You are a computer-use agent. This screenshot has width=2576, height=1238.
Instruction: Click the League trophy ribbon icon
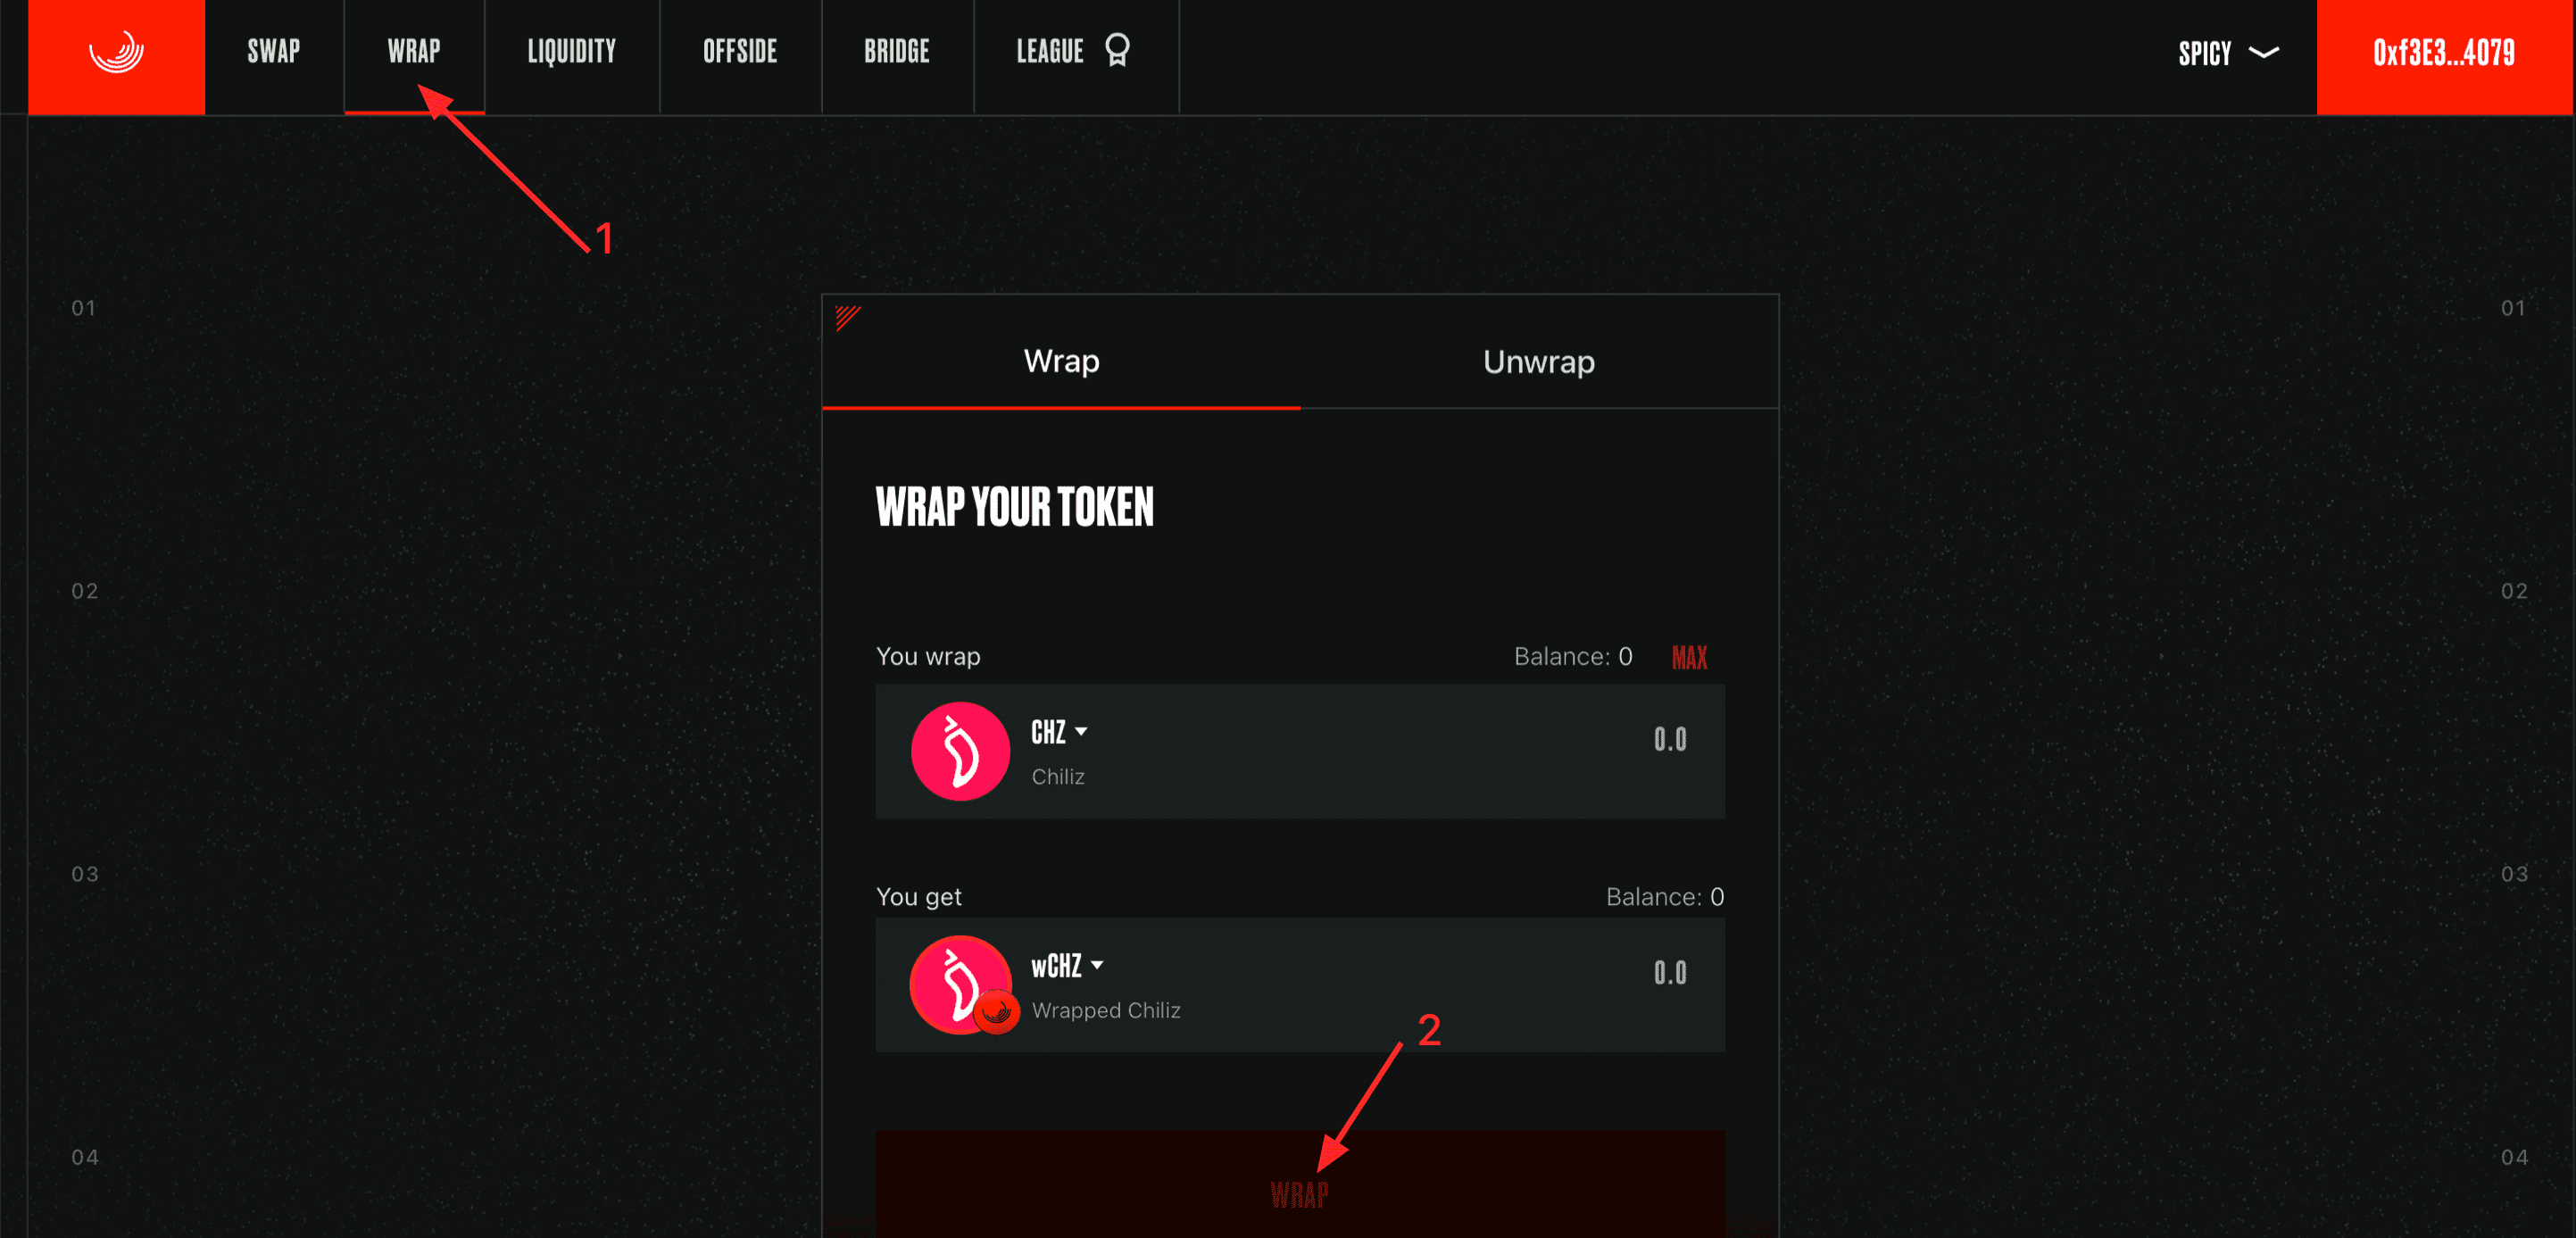click(x=1117, y=50)
